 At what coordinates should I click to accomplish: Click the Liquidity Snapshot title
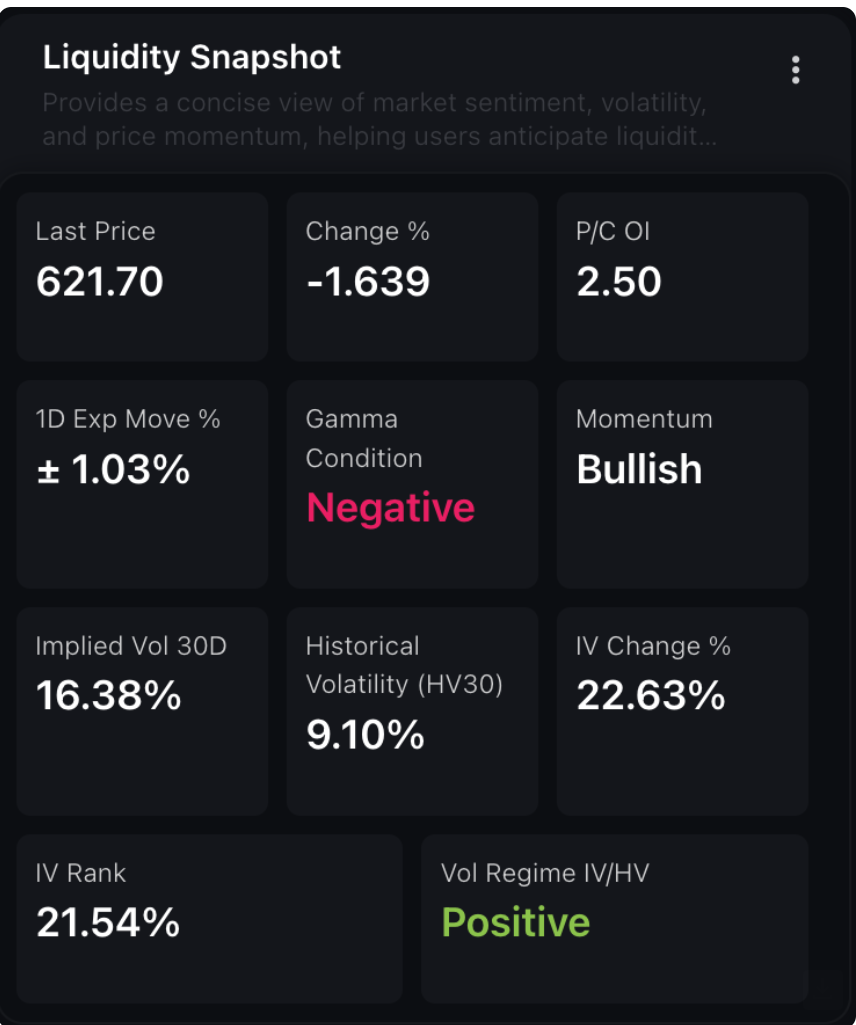[x=192, y=58]
